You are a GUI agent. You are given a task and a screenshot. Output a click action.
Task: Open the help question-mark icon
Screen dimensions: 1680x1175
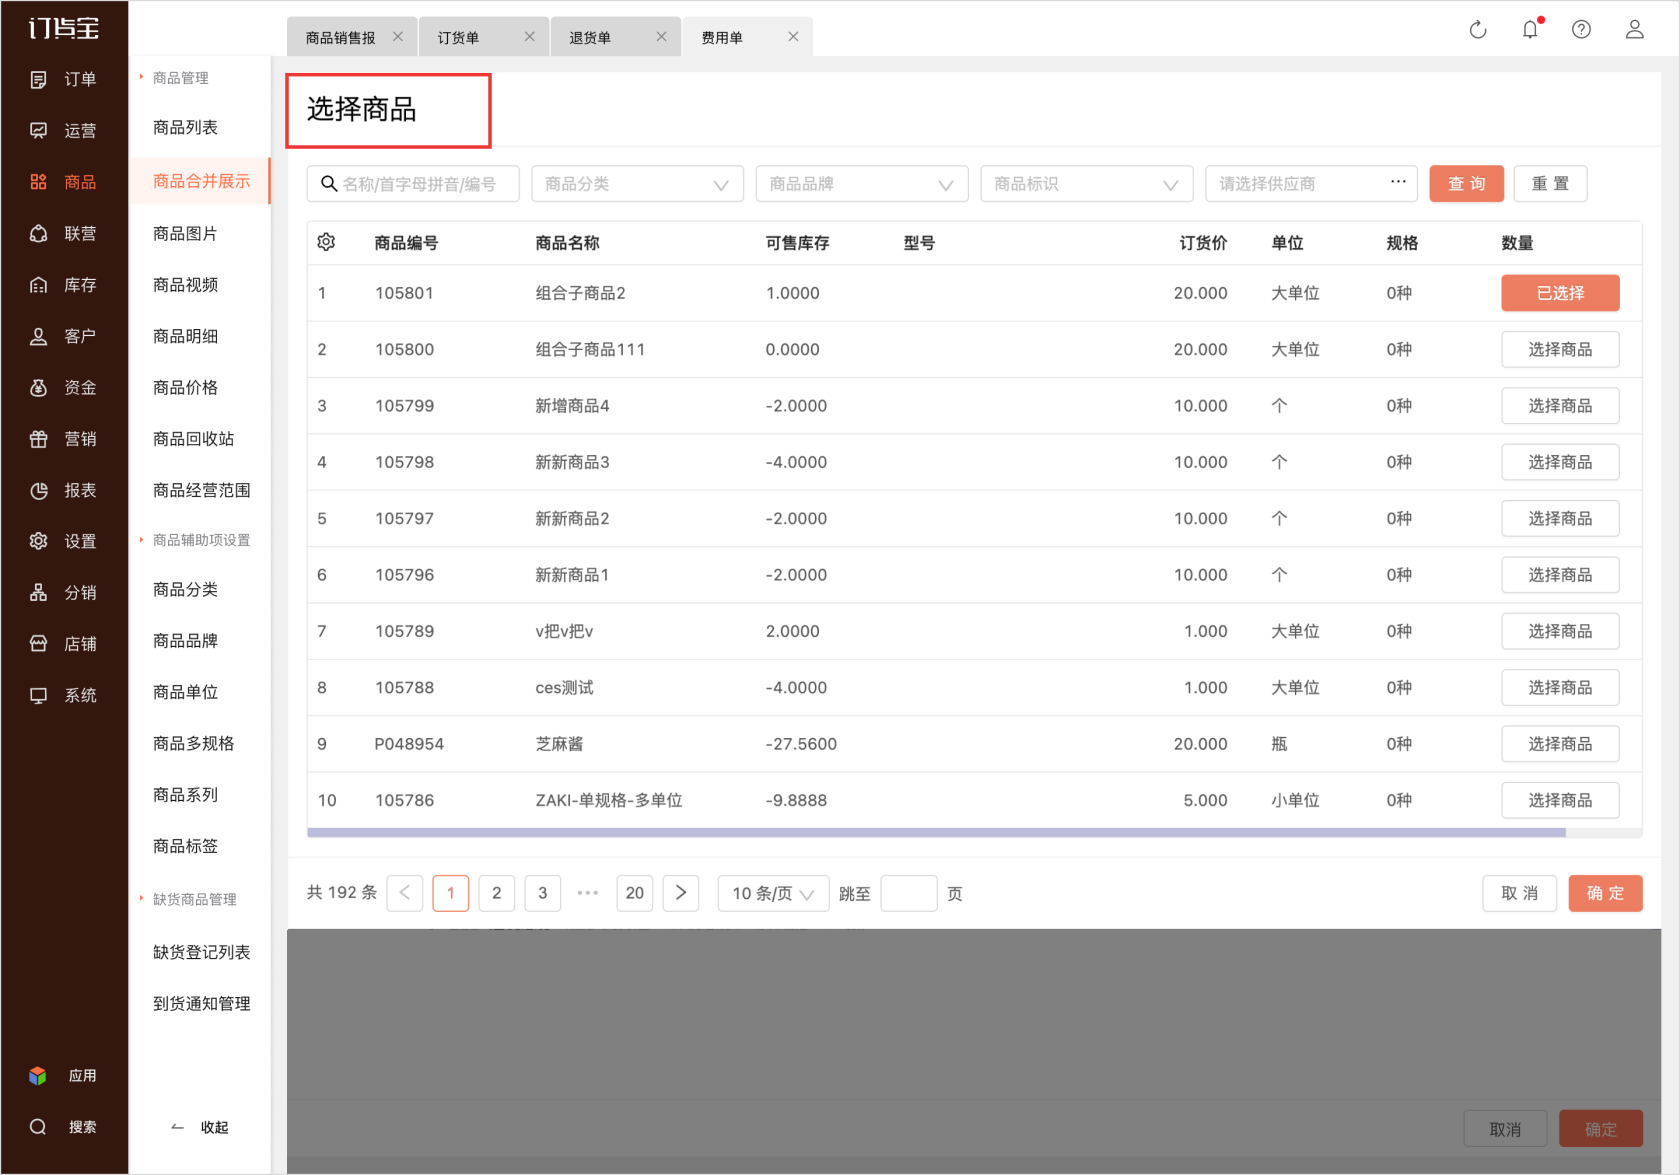click(x=1581, y=30)
